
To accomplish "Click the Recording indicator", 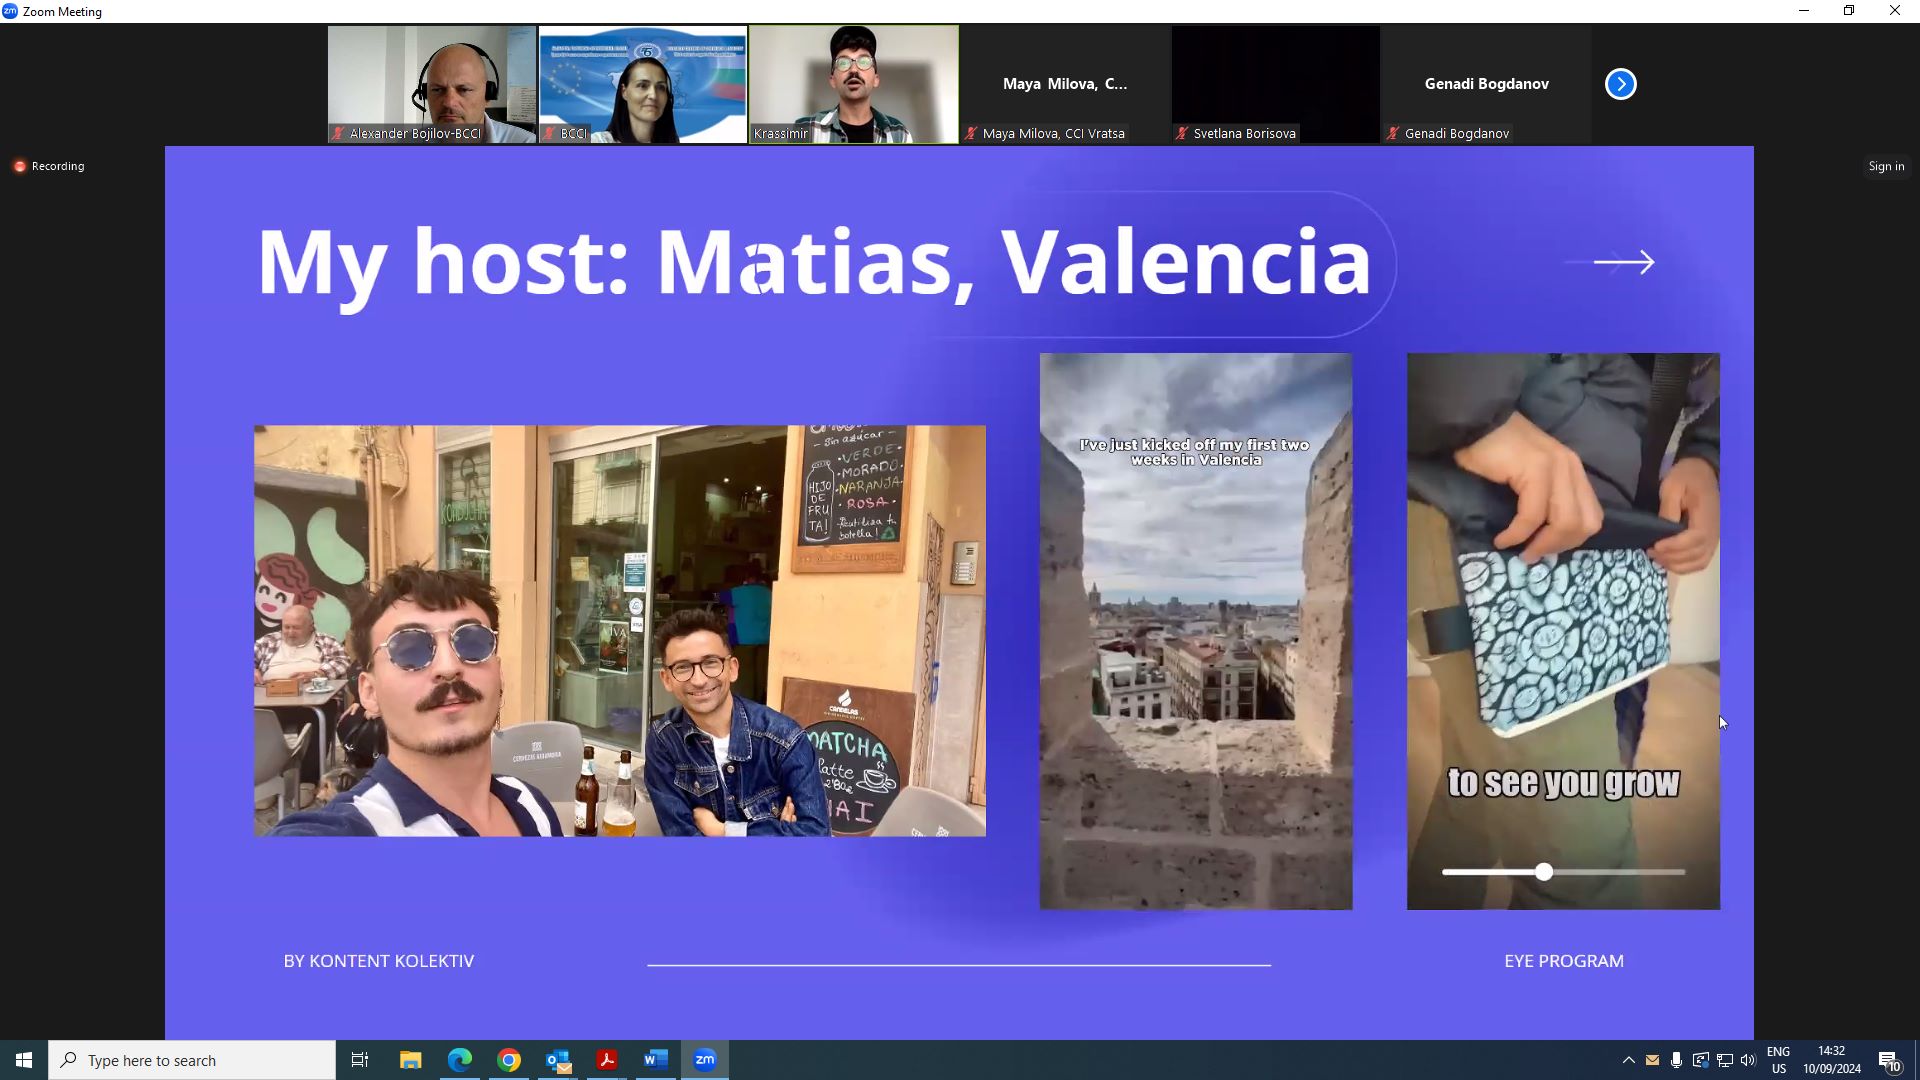I will pos(49,166).
